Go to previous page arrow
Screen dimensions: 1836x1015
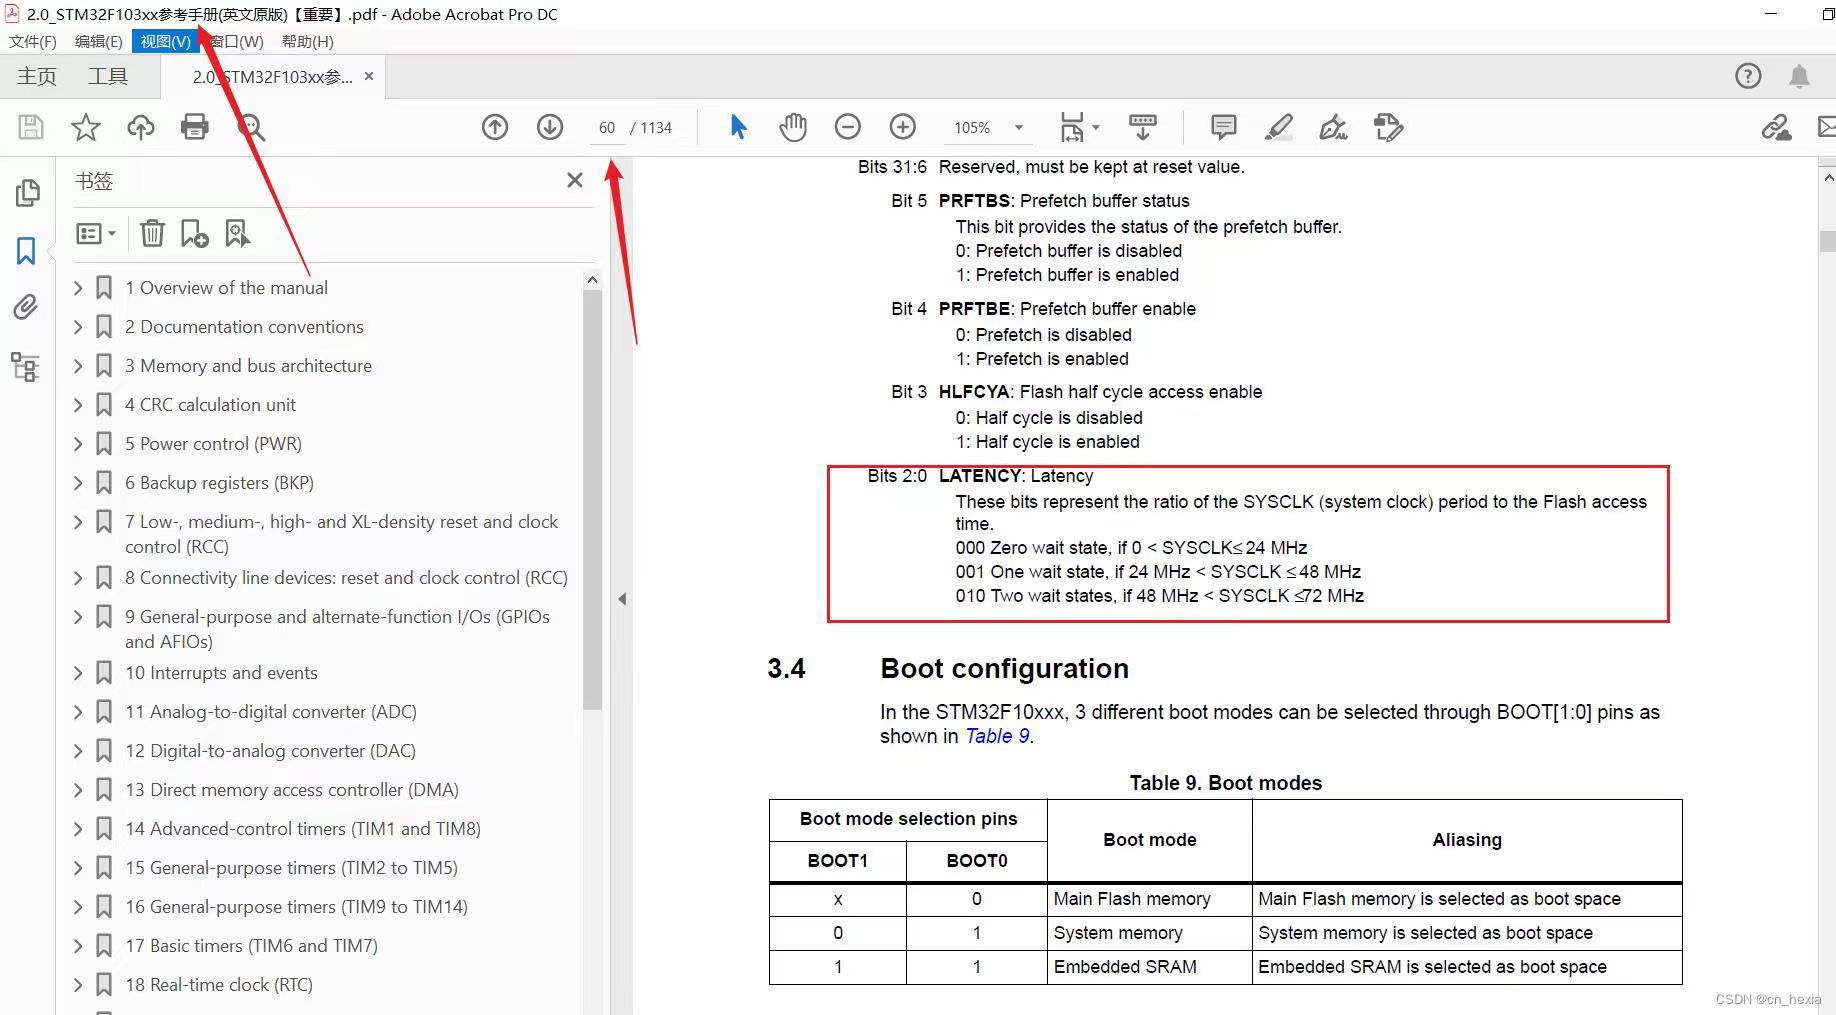click(x=495, y=127)
